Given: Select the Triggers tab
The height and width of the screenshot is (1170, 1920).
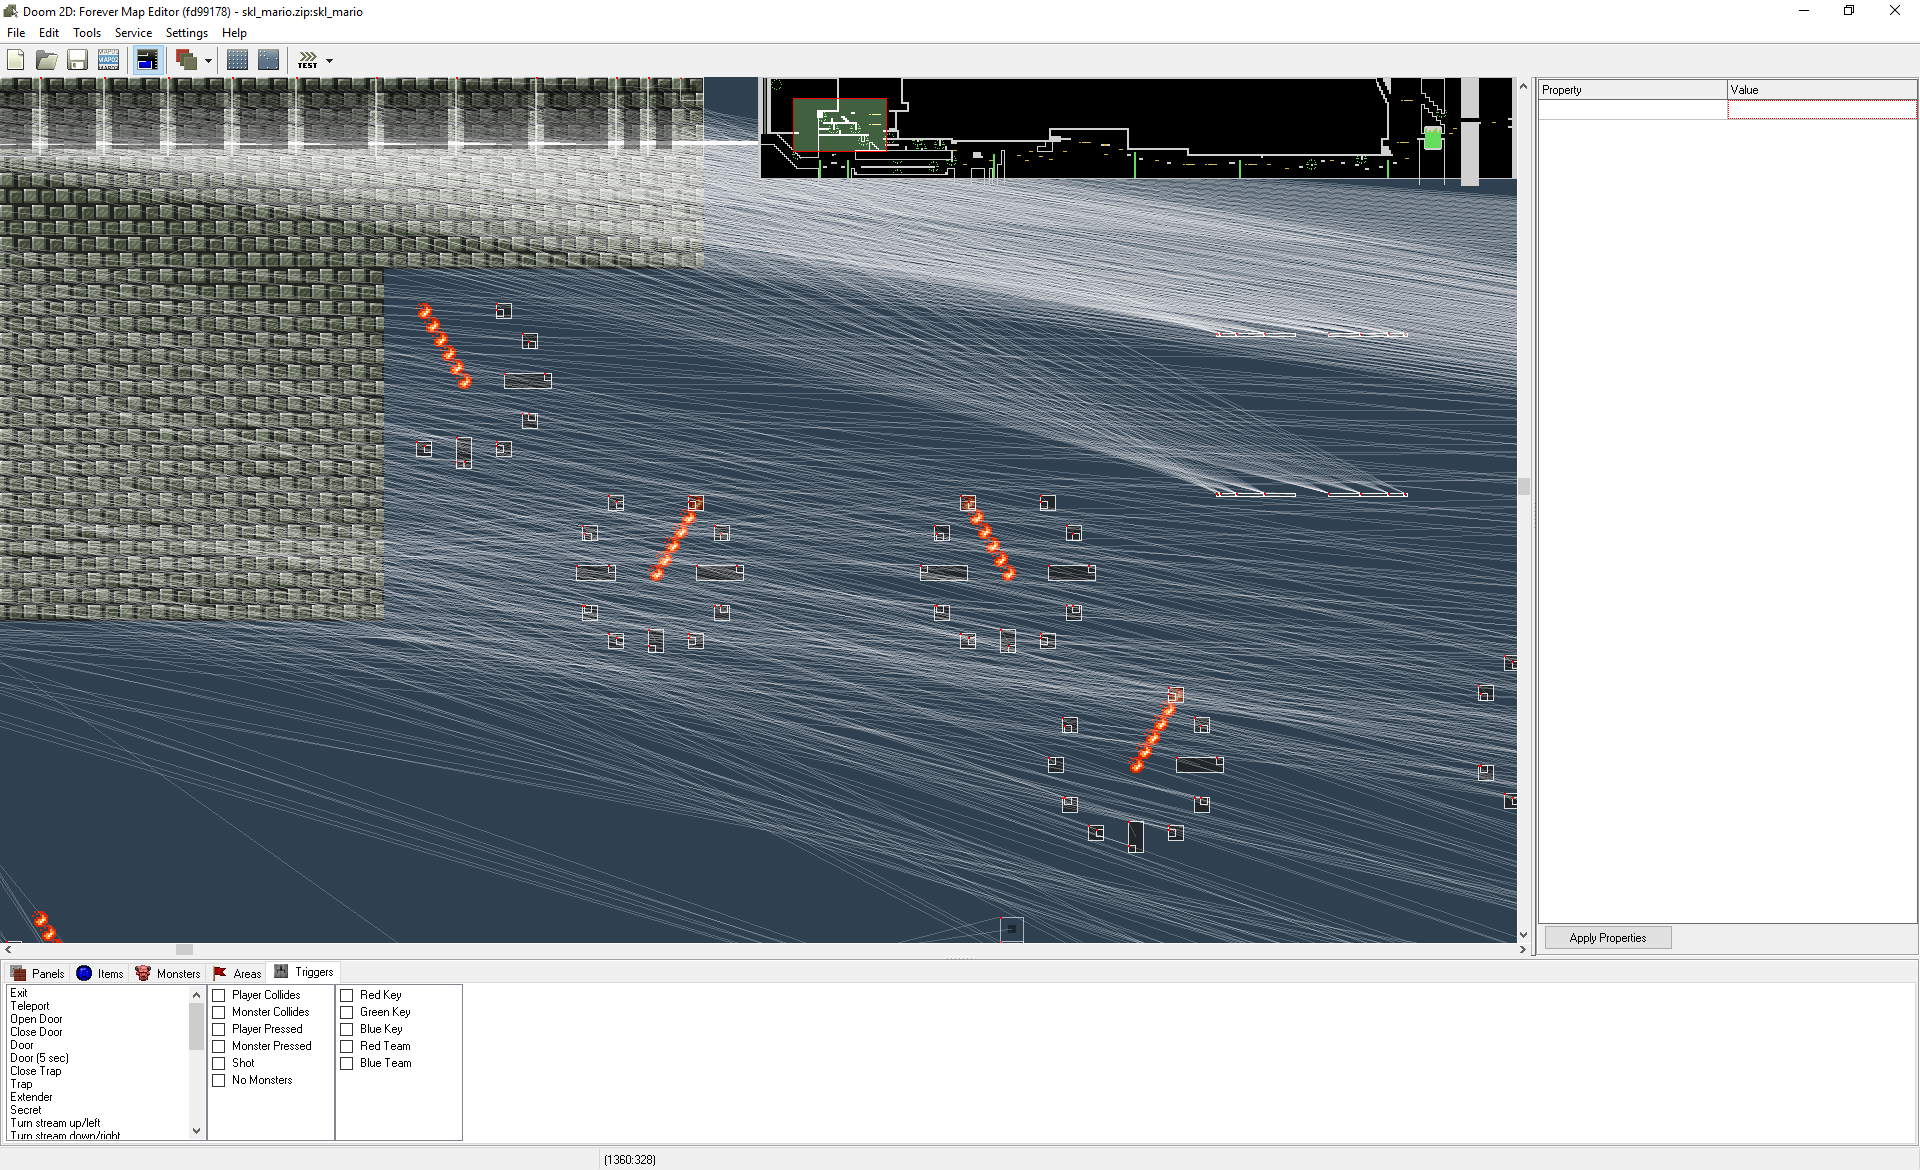Looking at the screenshot, I should coord(304,972).
